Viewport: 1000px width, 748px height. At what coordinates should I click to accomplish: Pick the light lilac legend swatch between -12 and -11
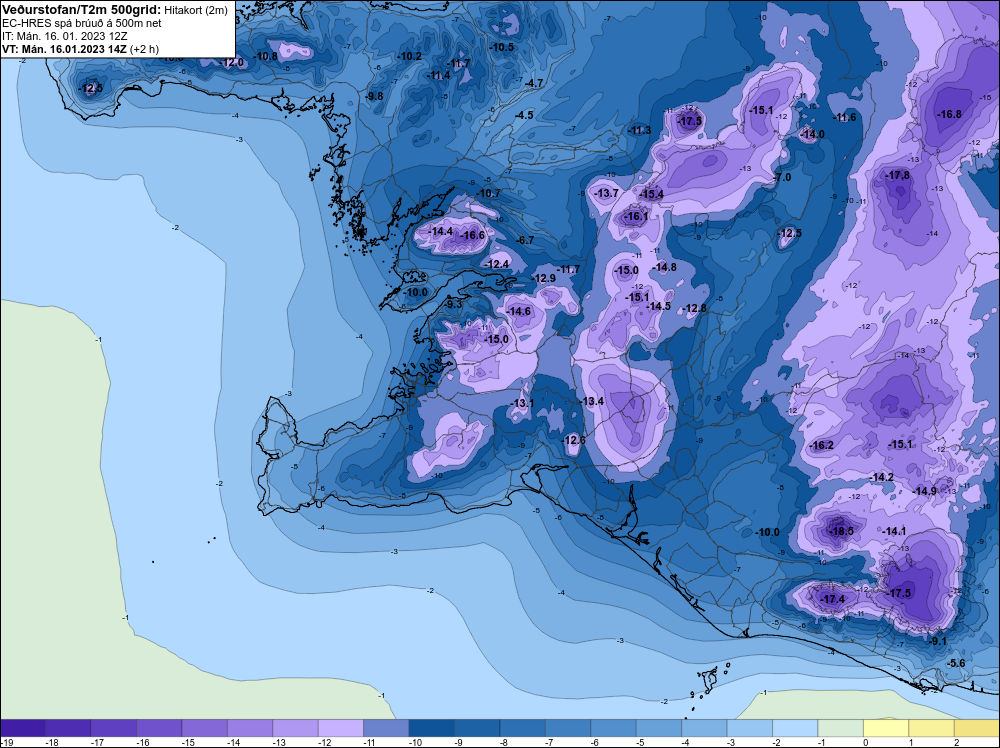(341, 728)
